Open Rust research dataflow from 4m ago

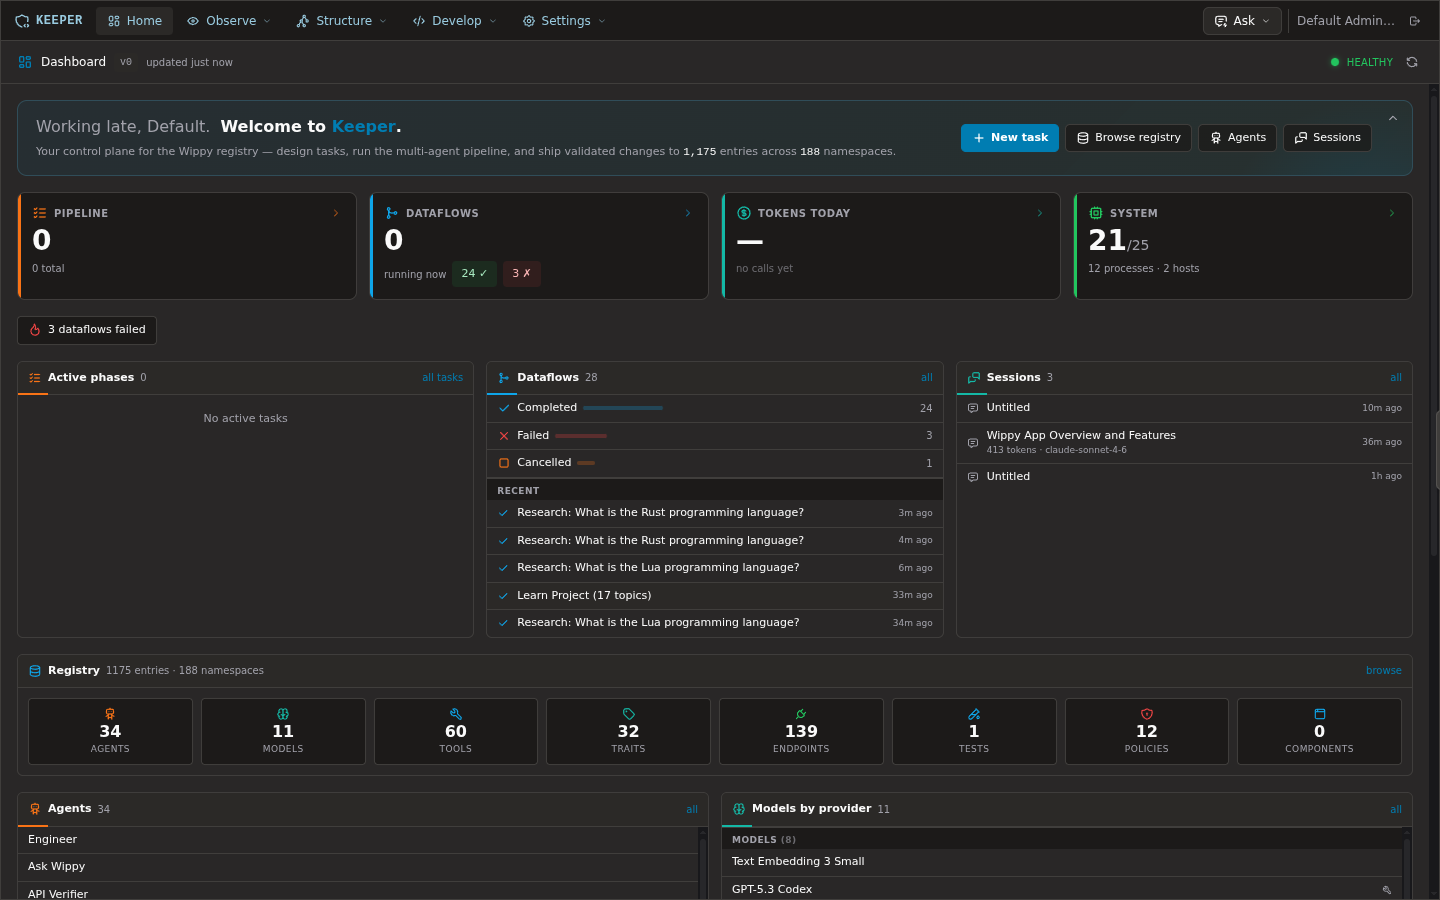coord(715,541)
